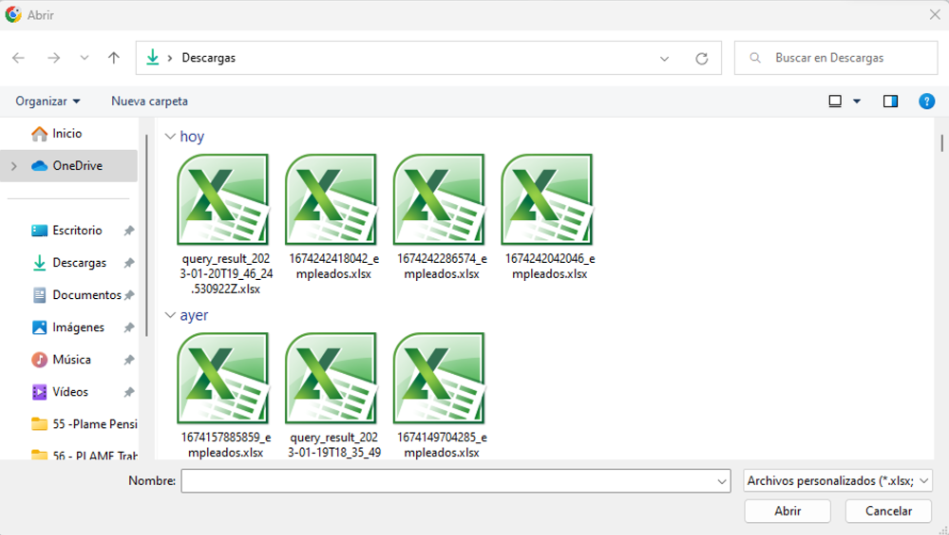The image size is (949, 535).
Task: Open Música from the sidebar
Action: pyautogui.click(x=71, y=359)
